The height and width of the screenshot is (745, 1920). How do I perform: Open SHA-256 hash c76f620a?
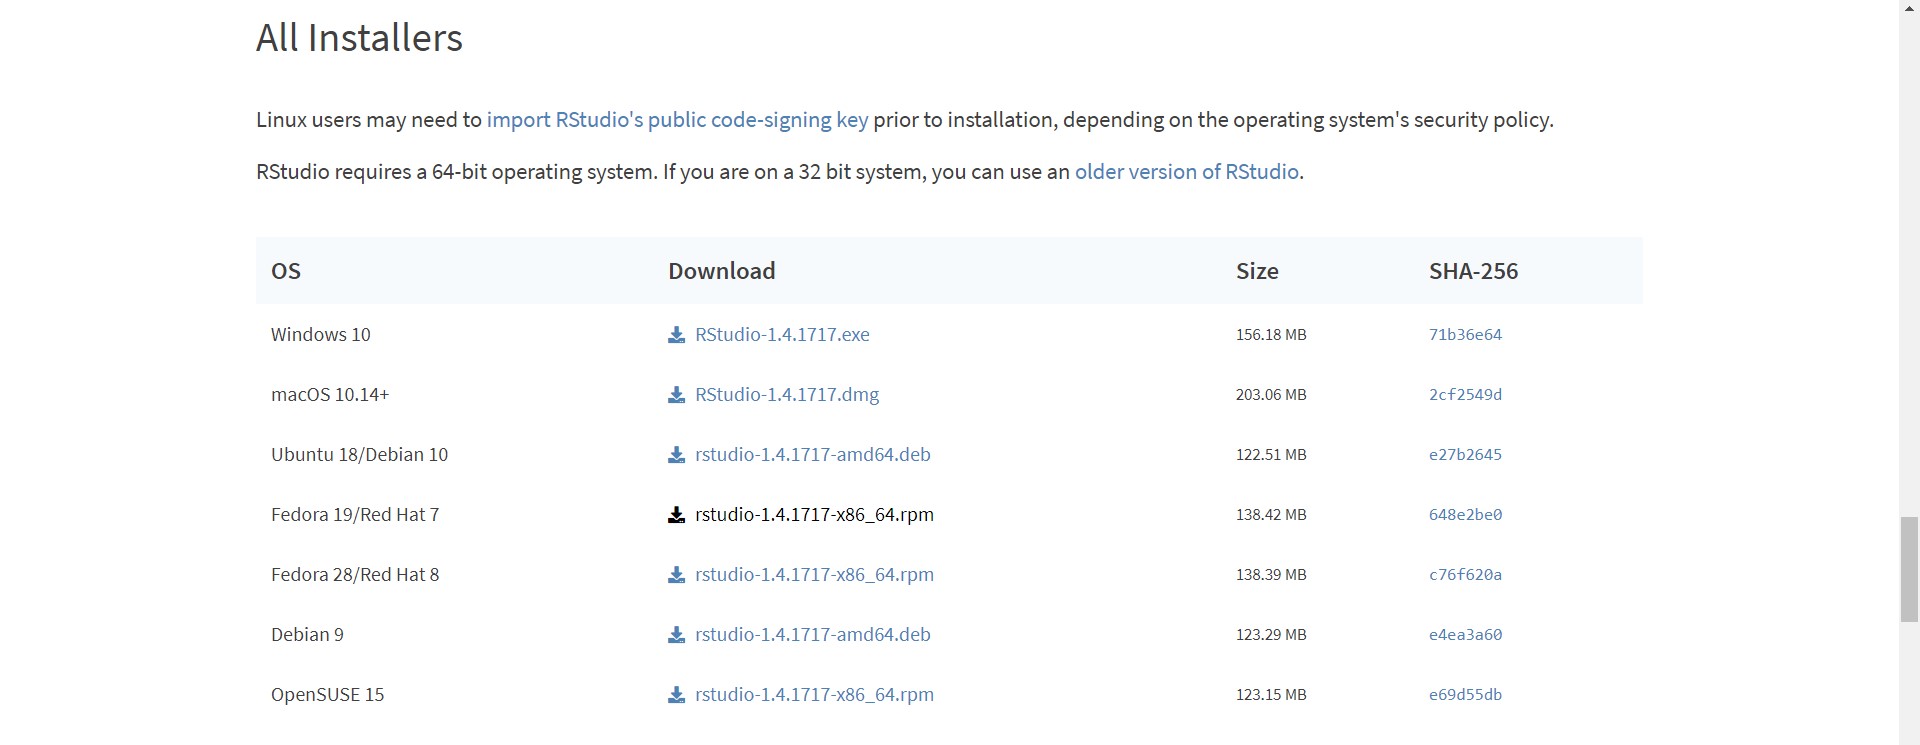click(1465, 575)
